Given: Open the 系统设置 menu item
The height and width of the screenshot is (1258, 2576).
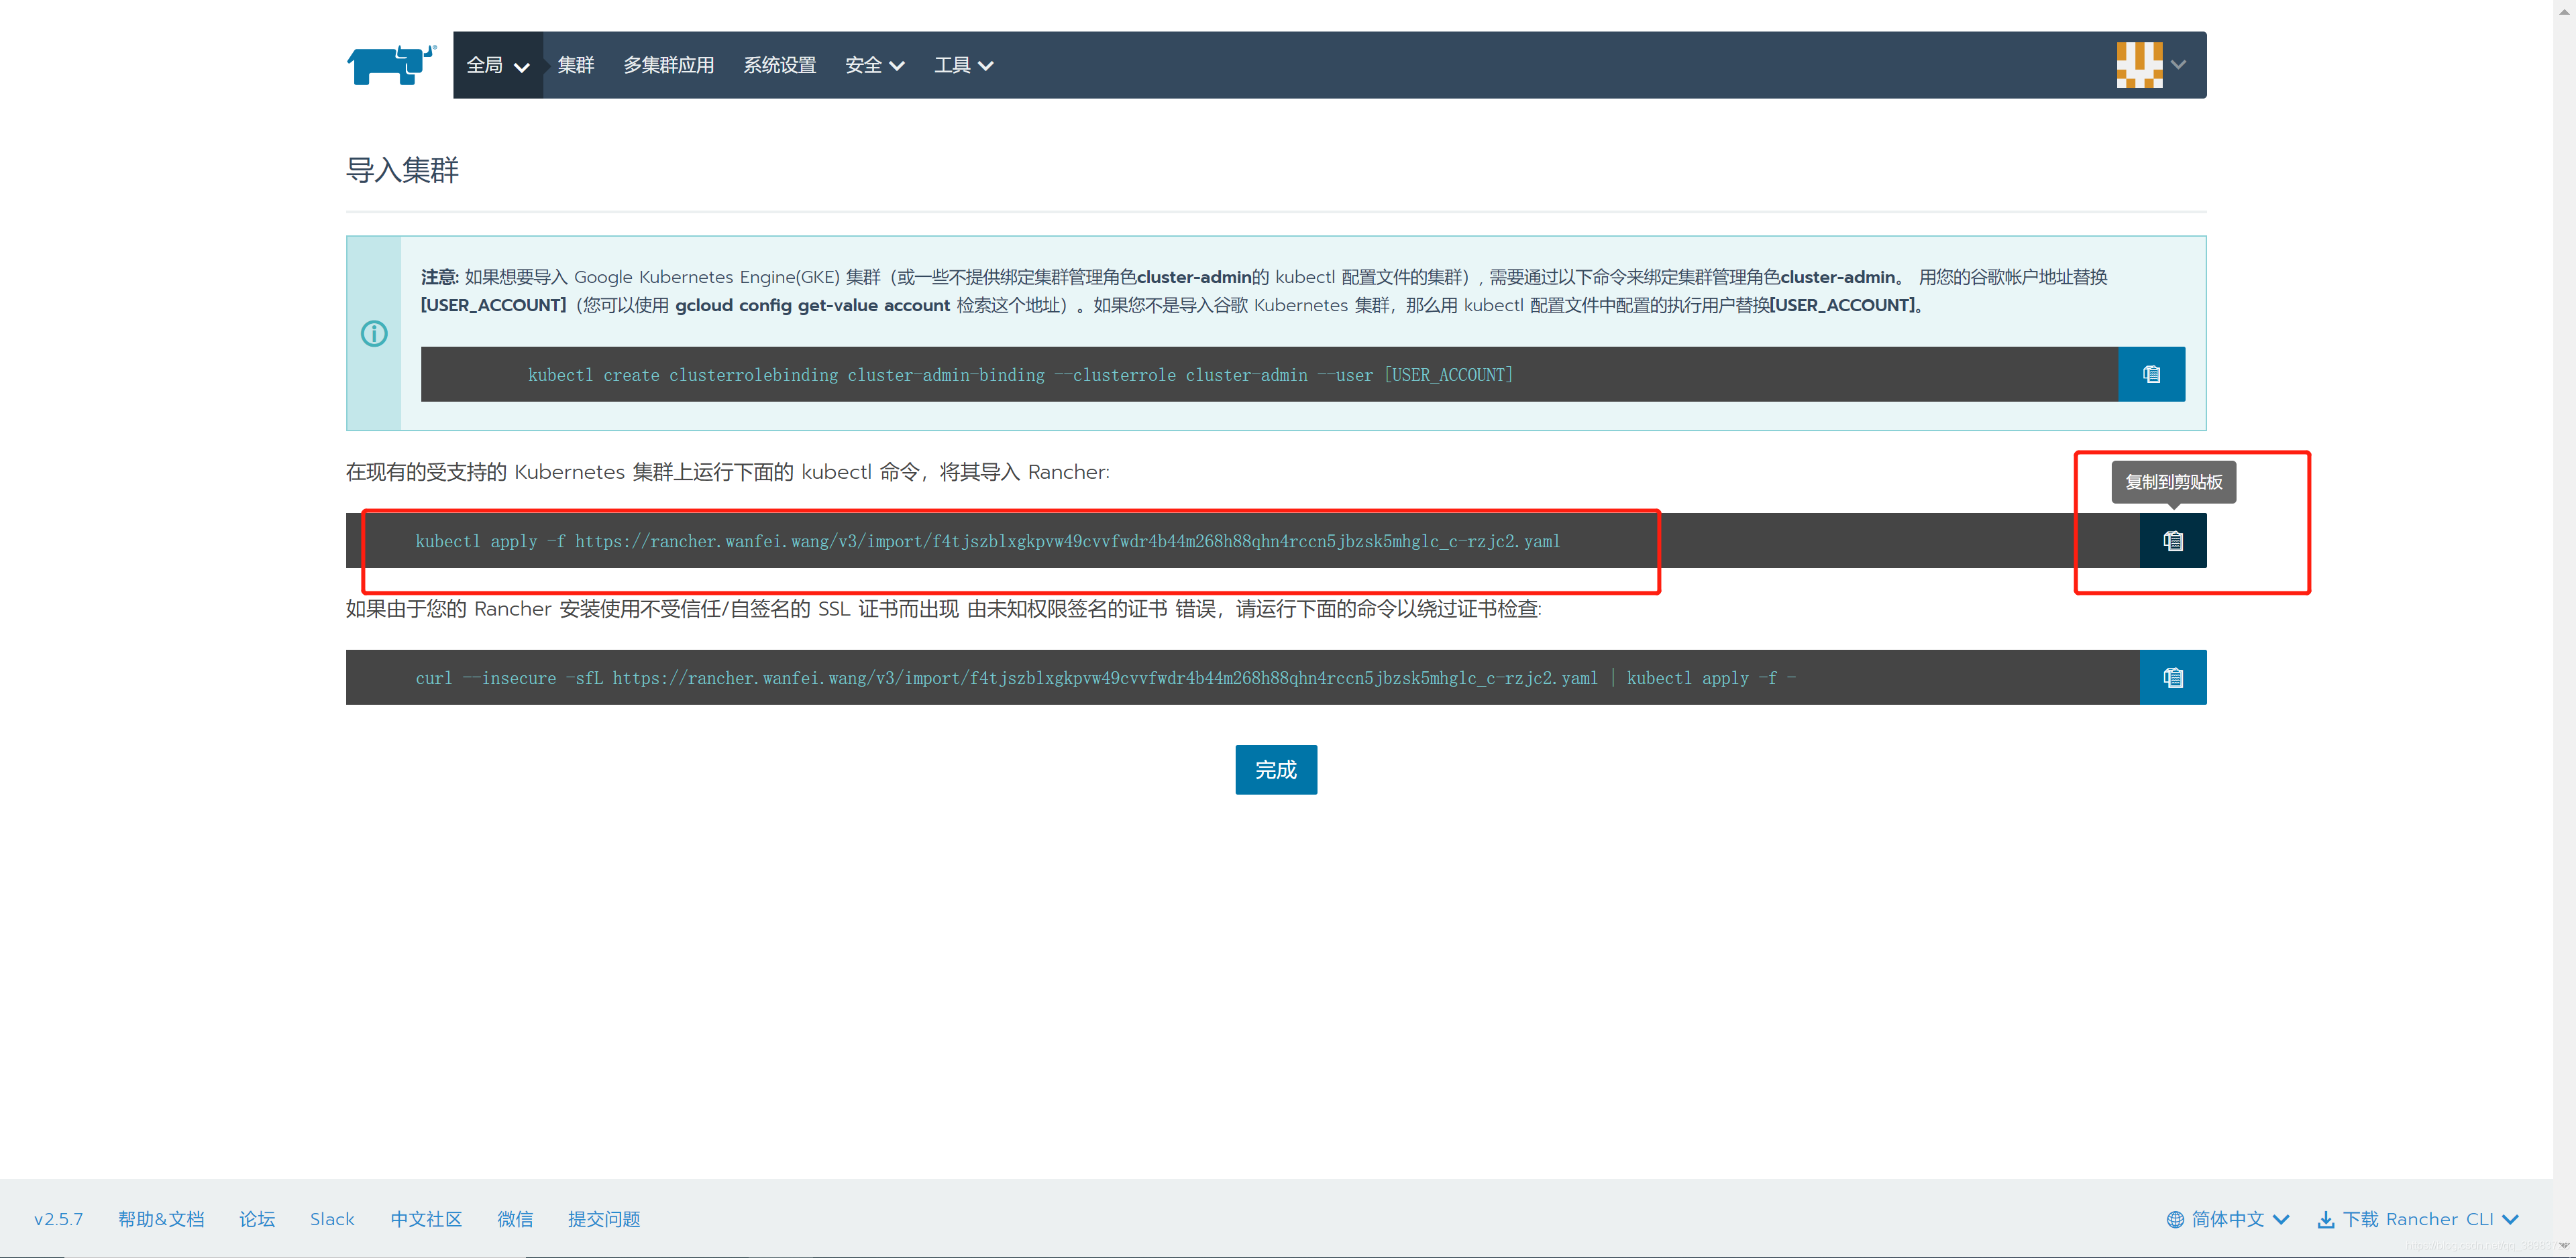Looking at the screenshot, I should point(780,65).
